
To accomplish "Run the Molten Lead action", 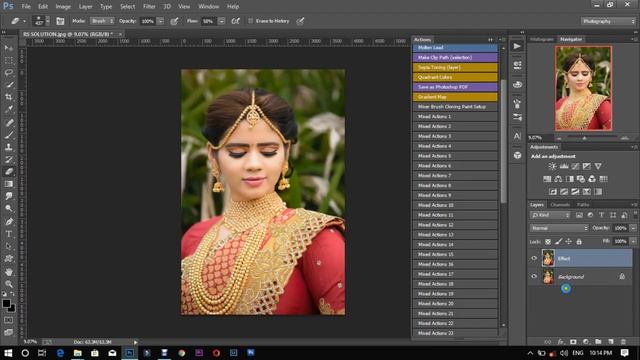I will (x=455, y=48).
